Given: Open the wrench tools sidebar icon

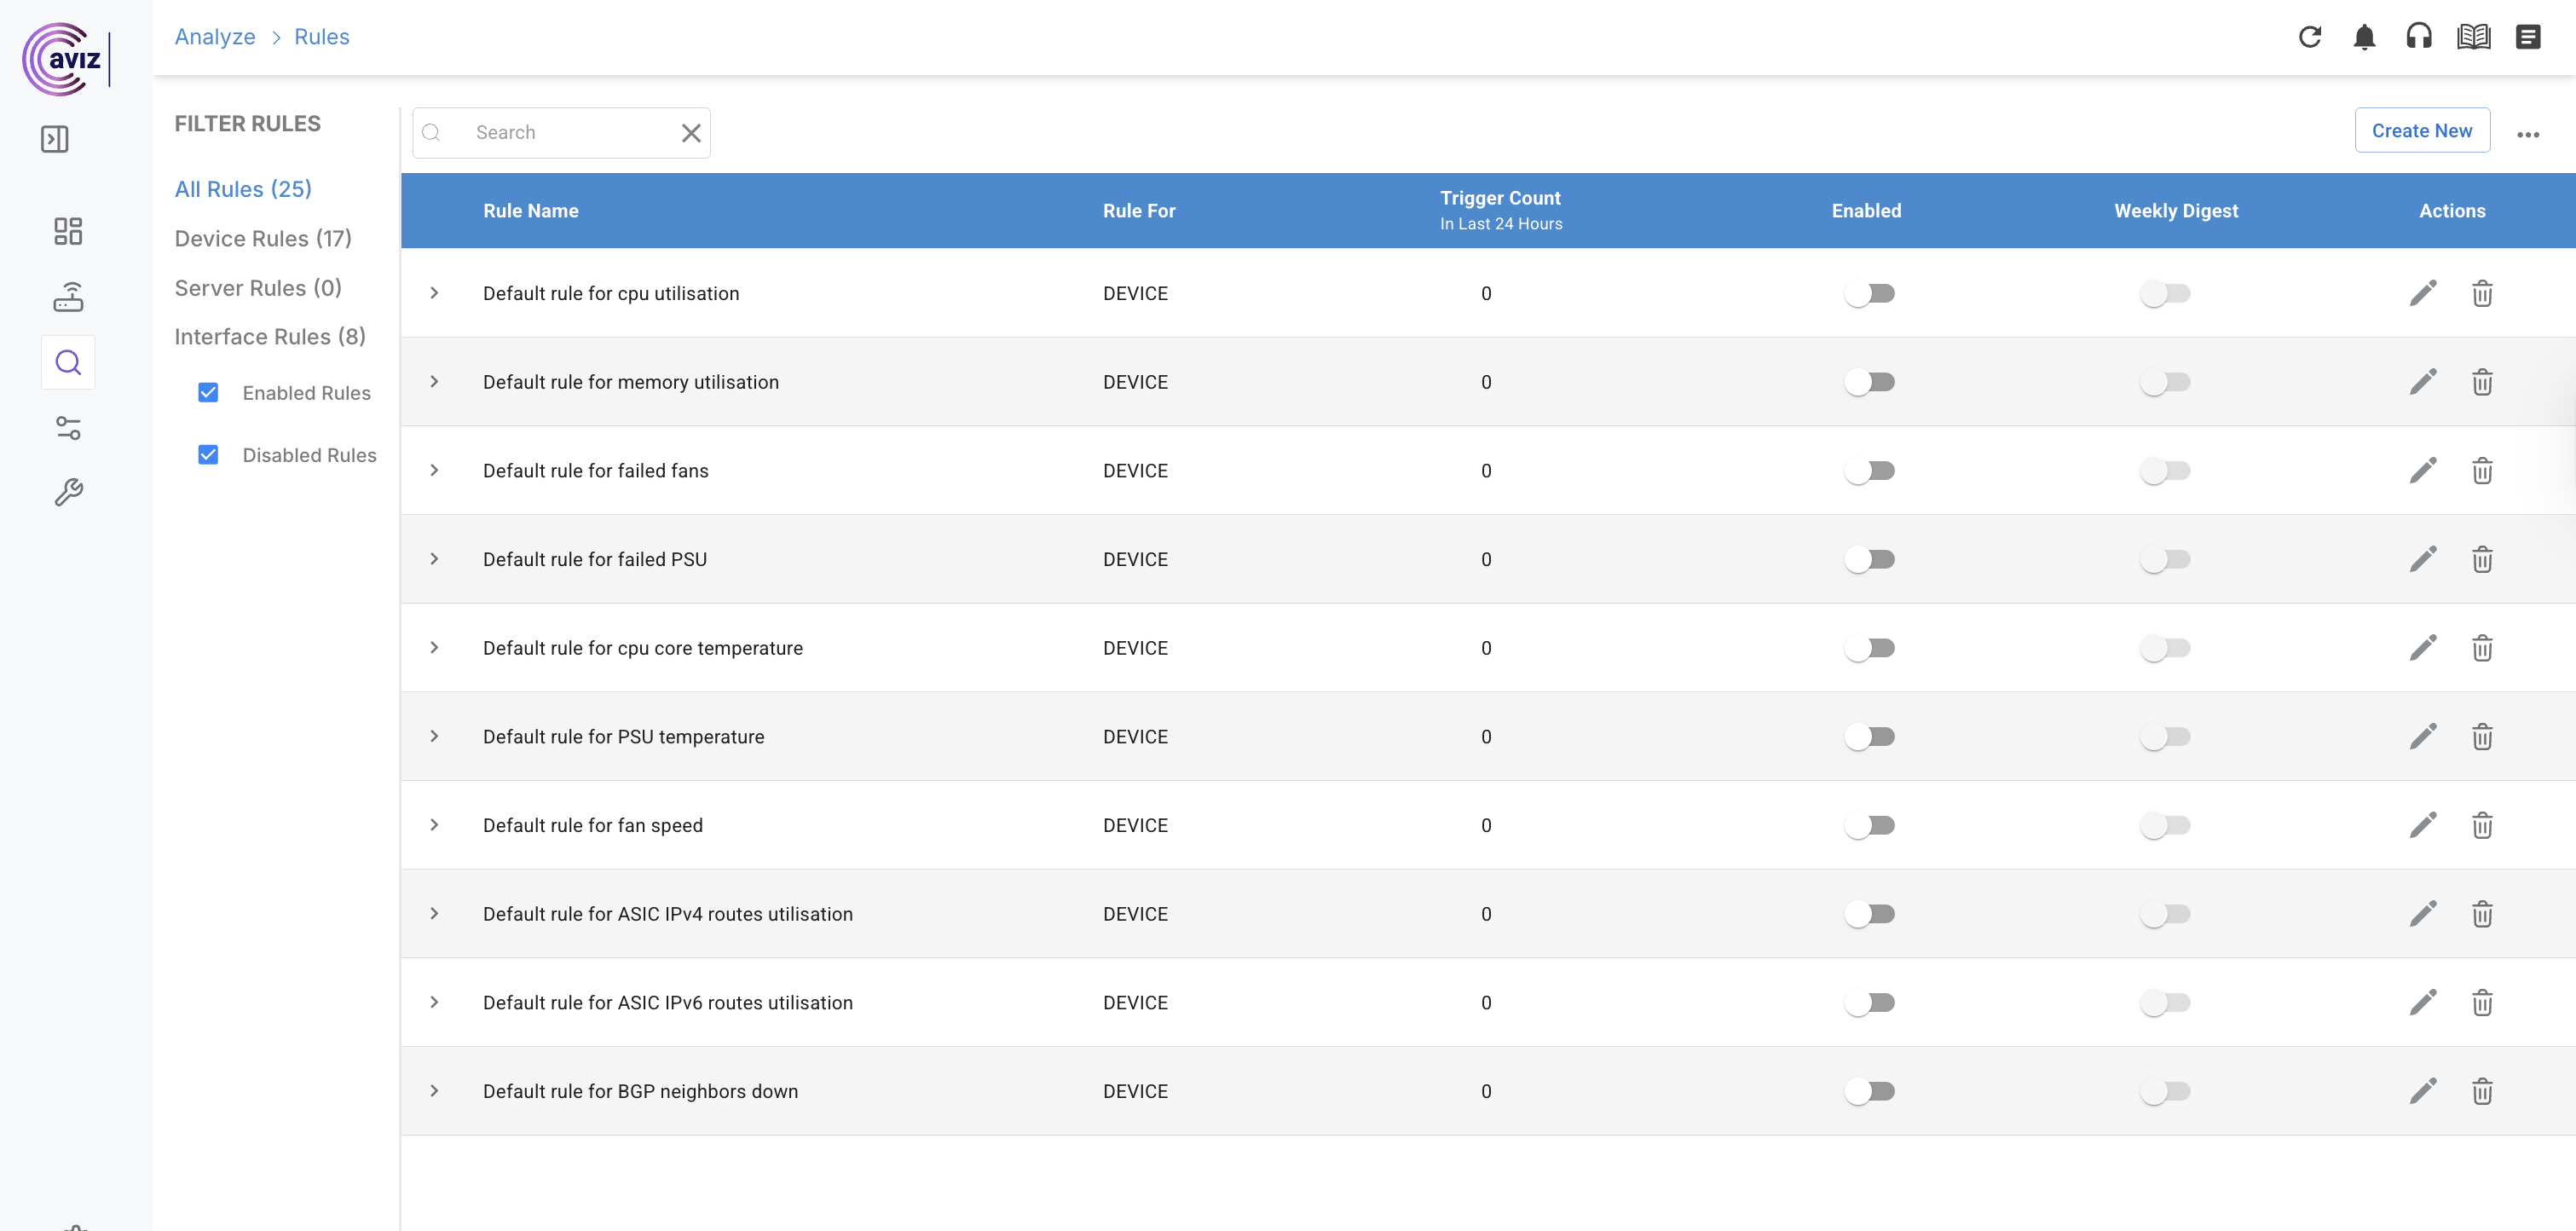Looking at the screenshot, I should [68, 492].
